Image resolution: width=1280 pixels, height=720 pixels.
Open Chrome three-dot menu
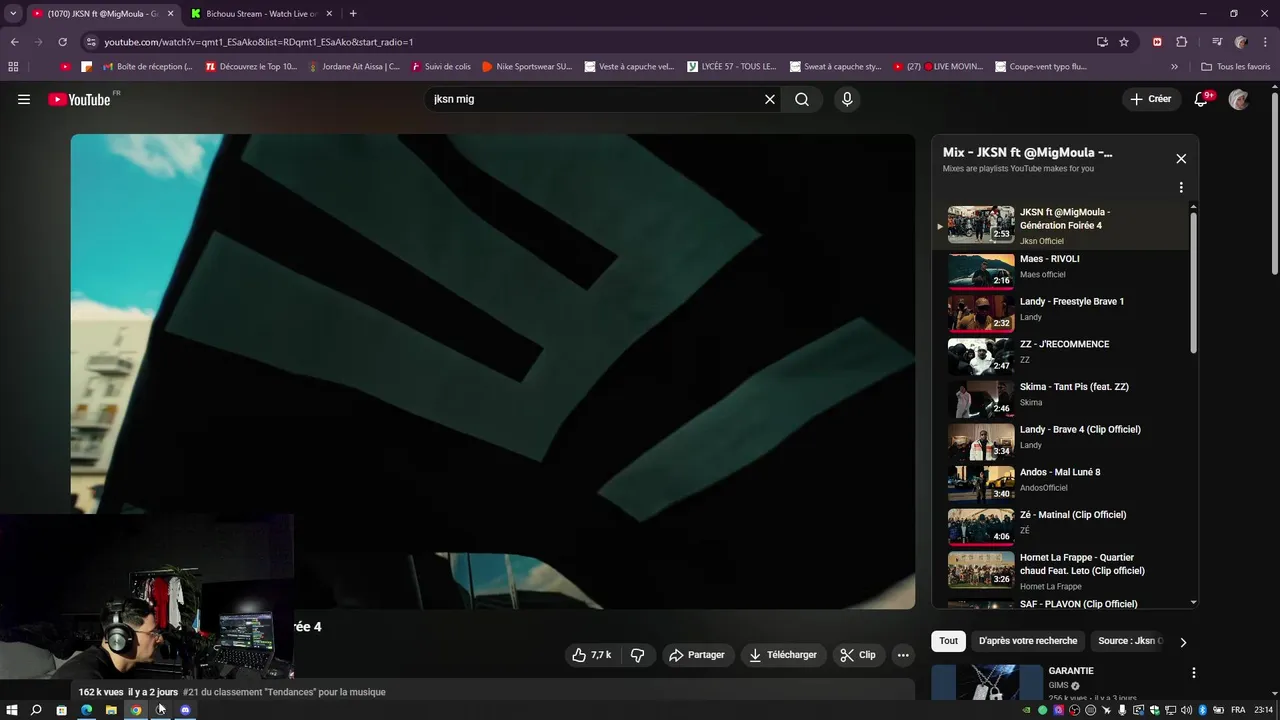1263,42
